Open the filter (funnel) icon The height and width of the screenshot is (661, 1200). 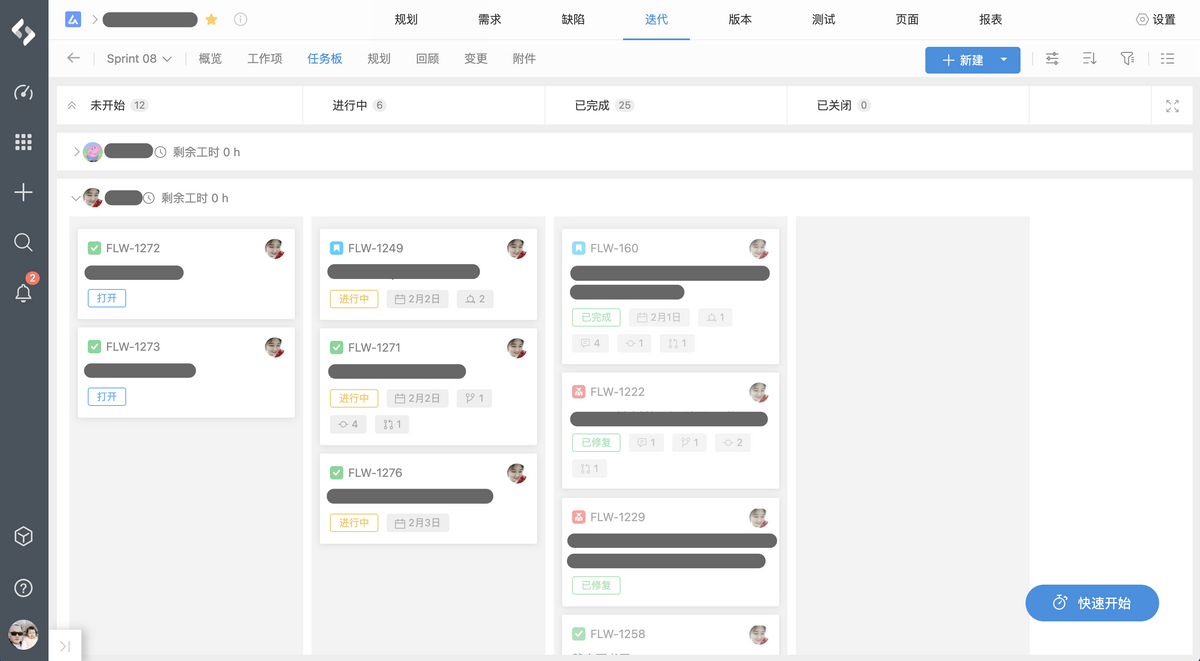pos(1128,59)
